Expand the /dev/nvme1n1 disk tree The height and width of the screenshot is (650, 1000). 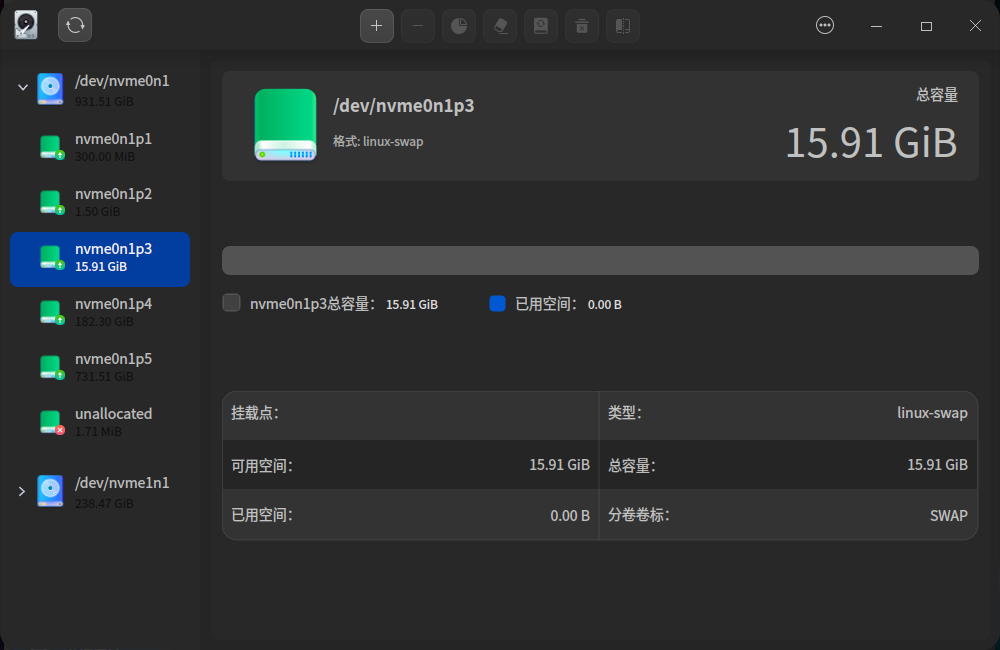22,491
